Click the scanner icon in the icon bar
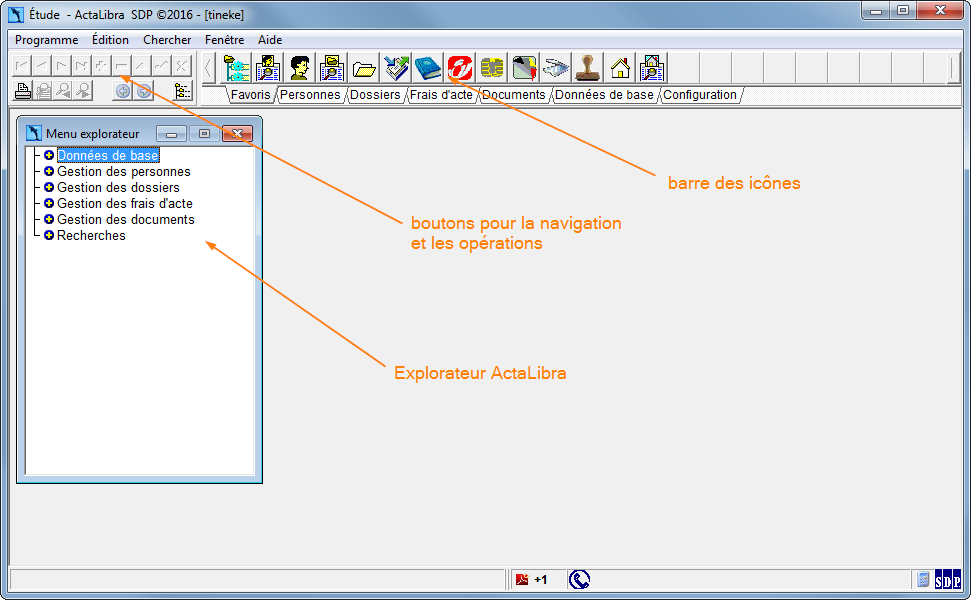The width and height of the screenshot is (971, 600). click(x=556, y=68)
